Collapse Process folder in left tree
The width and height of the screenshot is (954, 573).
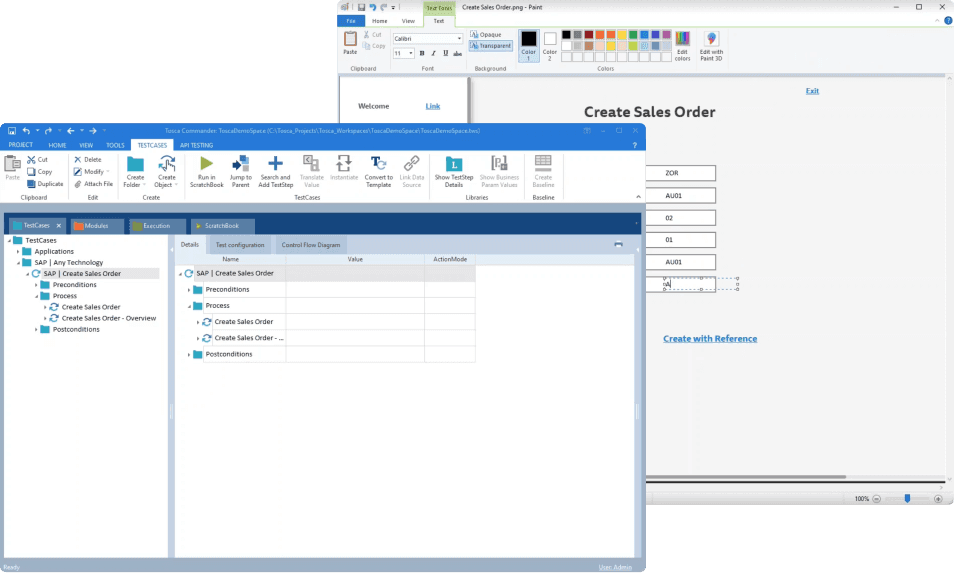36,296
